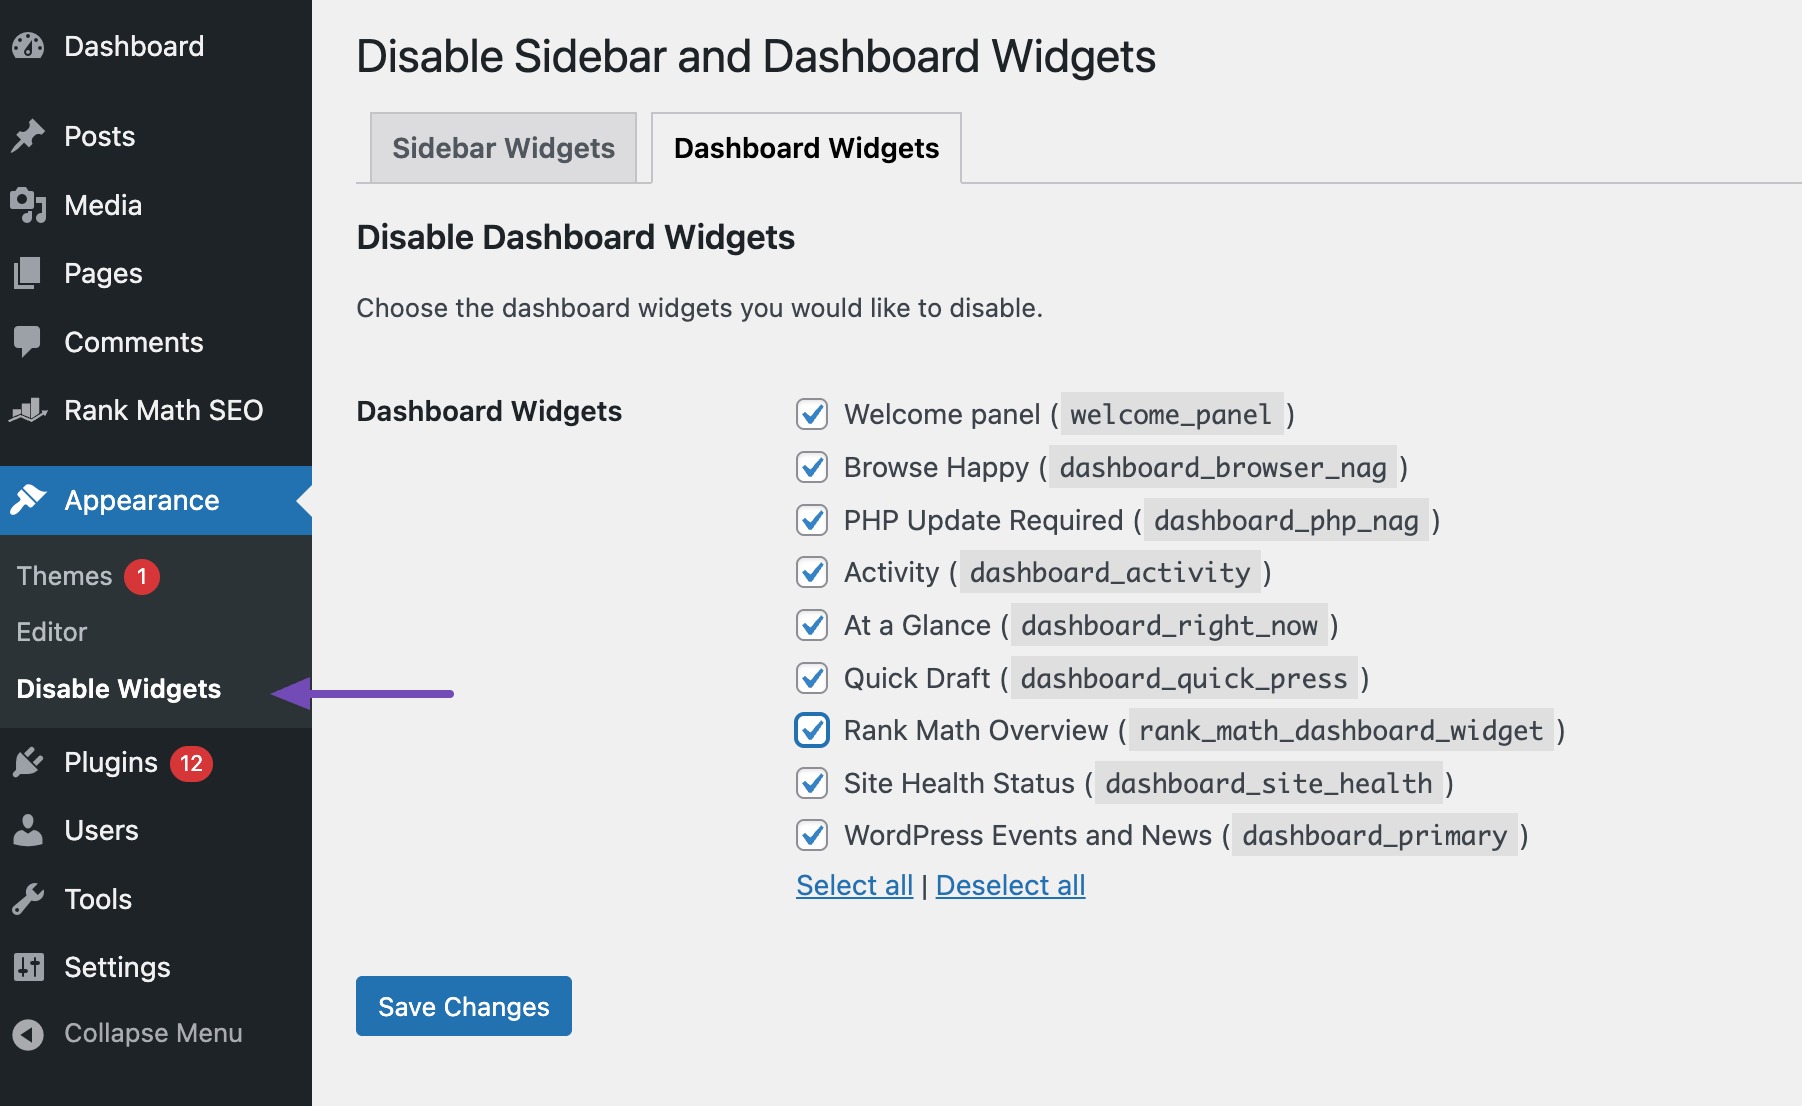Uncheck the Welcome panel checkbox
This screenshot has width=1802, height=1106.
click(x=812, y=414)
